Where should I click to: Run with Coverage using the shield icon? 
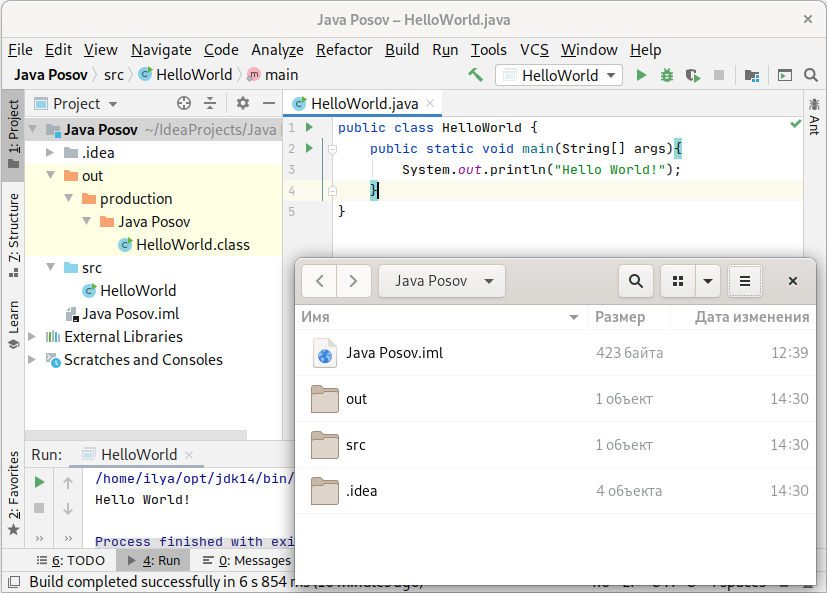(693, 75)
